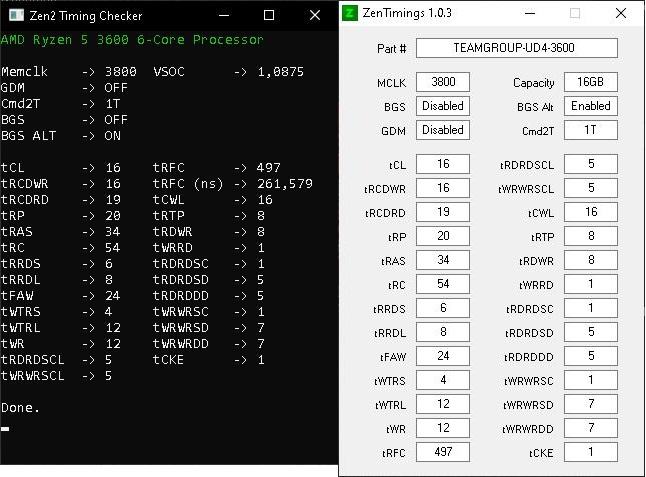The height and width of the screenshot is (477, 646).
Task: Click the tWRWRSC value field in ZenTimings
Action: (591, 380)
